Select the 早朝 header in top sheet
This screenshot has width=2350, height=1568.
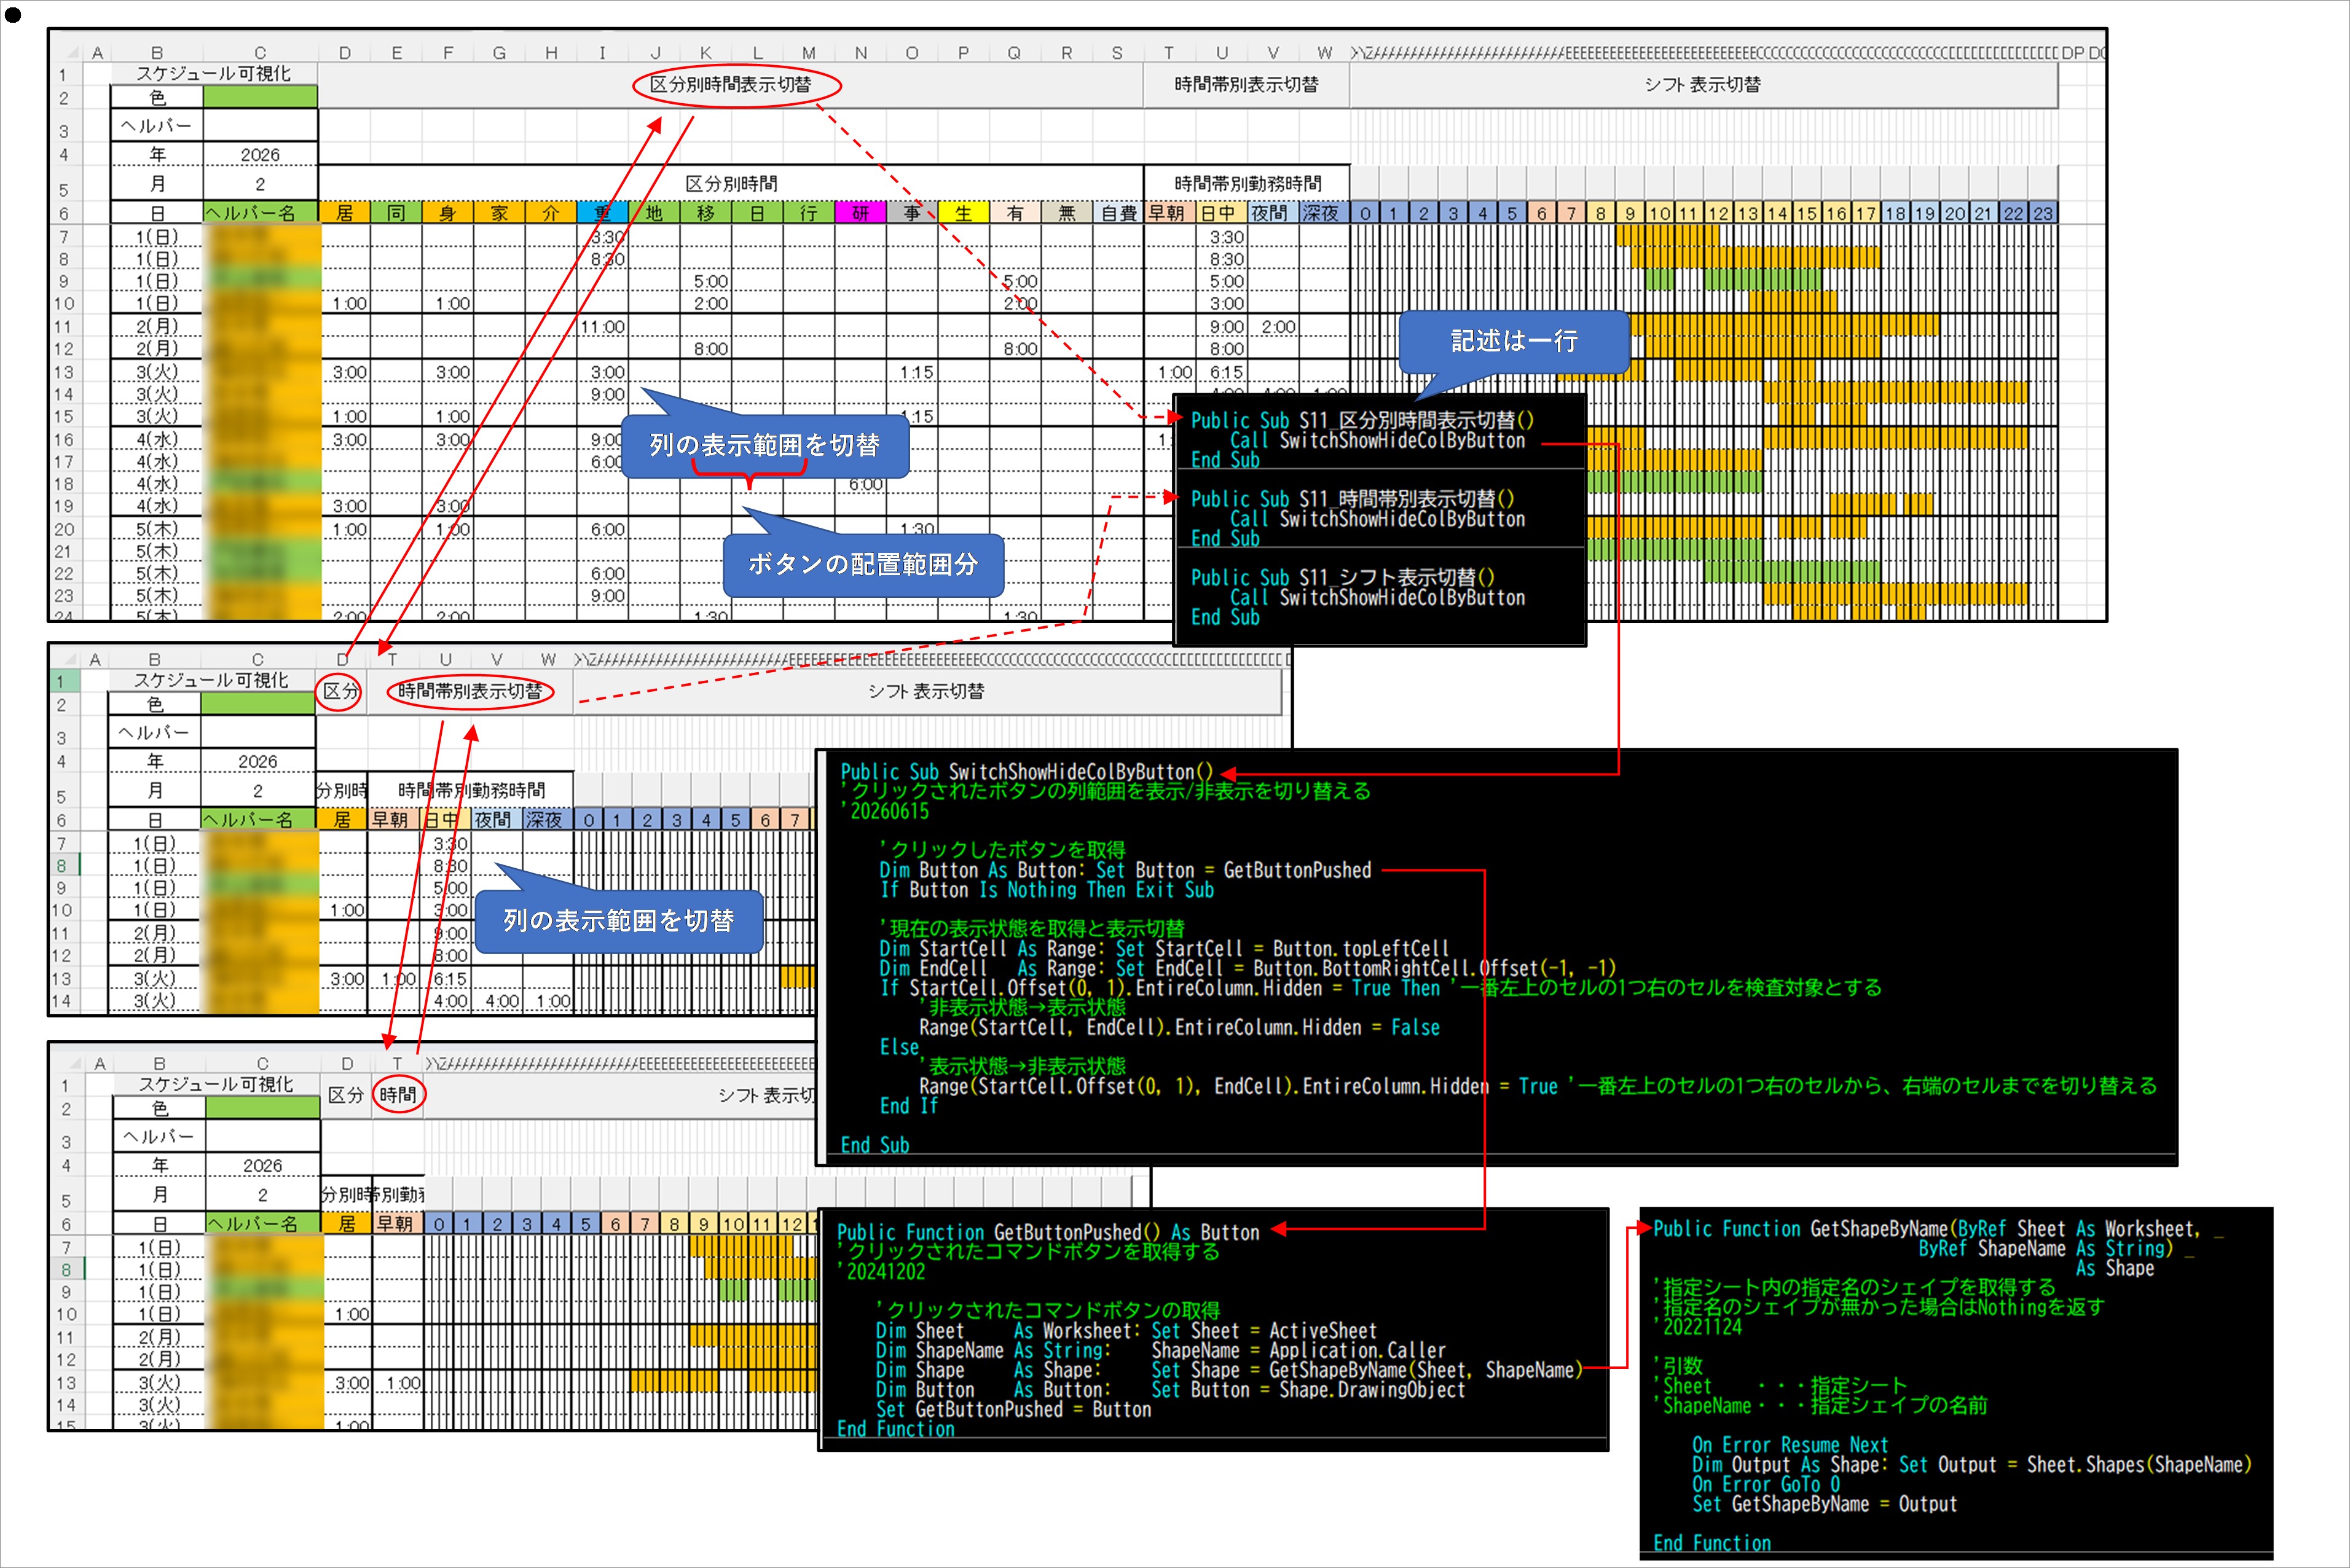1168,213
